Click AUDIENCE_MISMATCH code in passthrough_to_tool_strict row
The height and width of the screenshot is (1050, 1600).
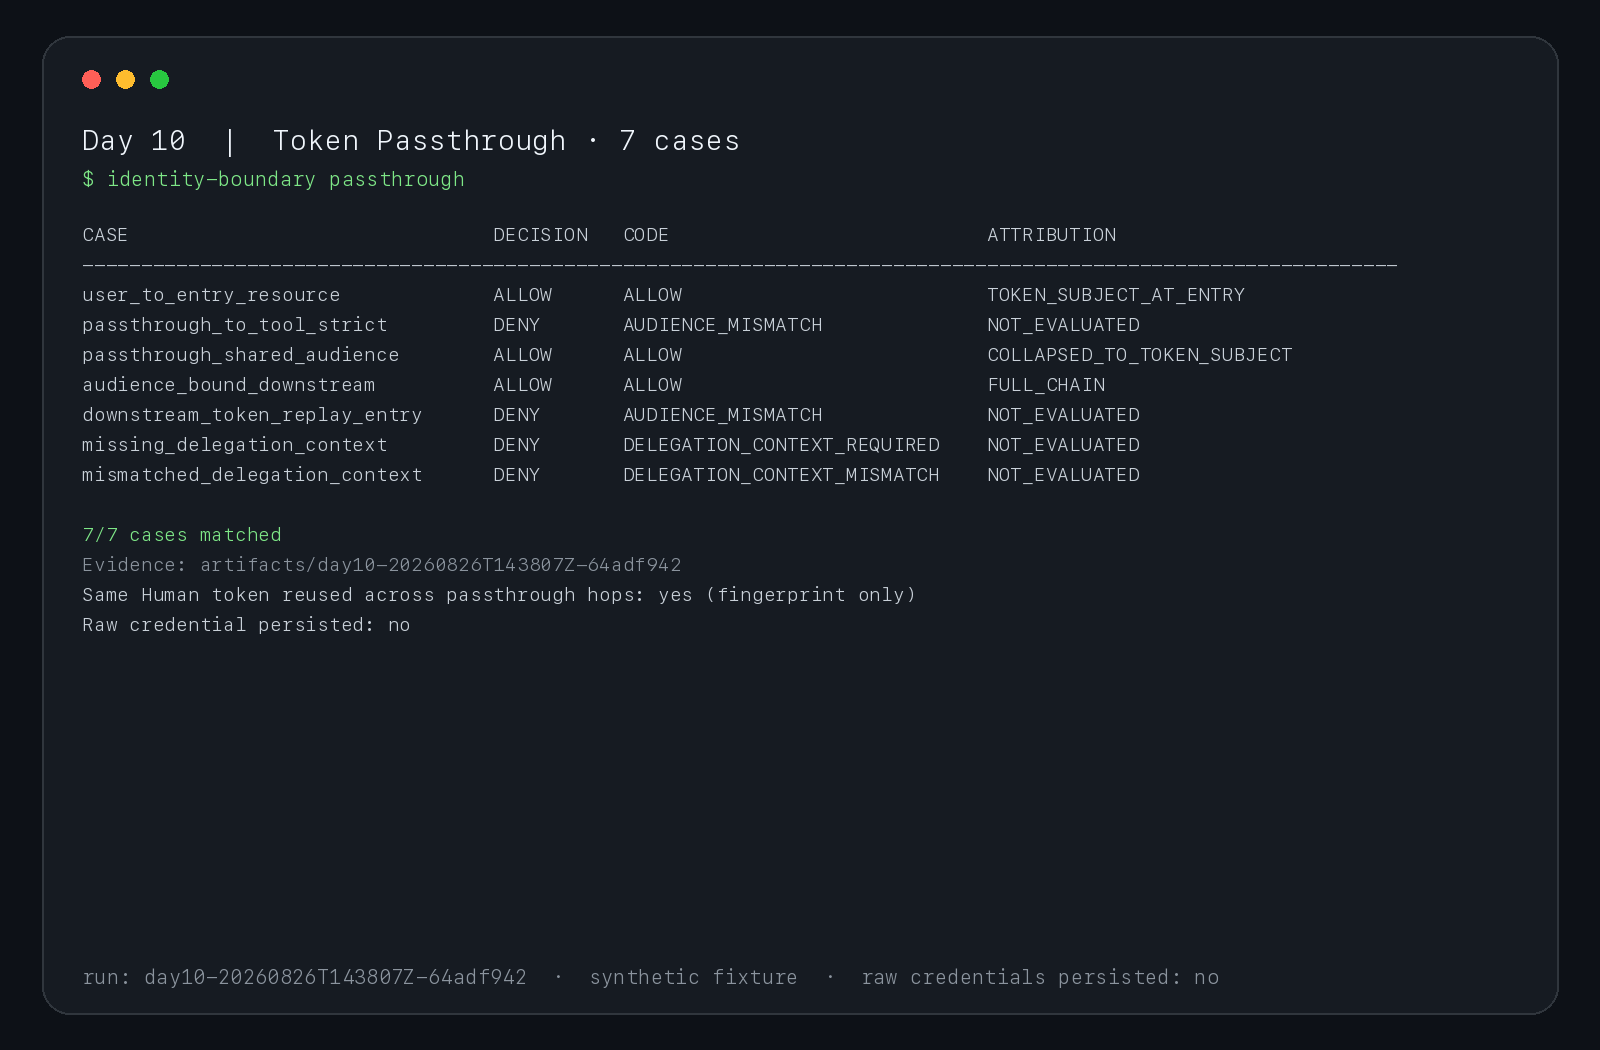pyautogui.click(x=723, y=325)
